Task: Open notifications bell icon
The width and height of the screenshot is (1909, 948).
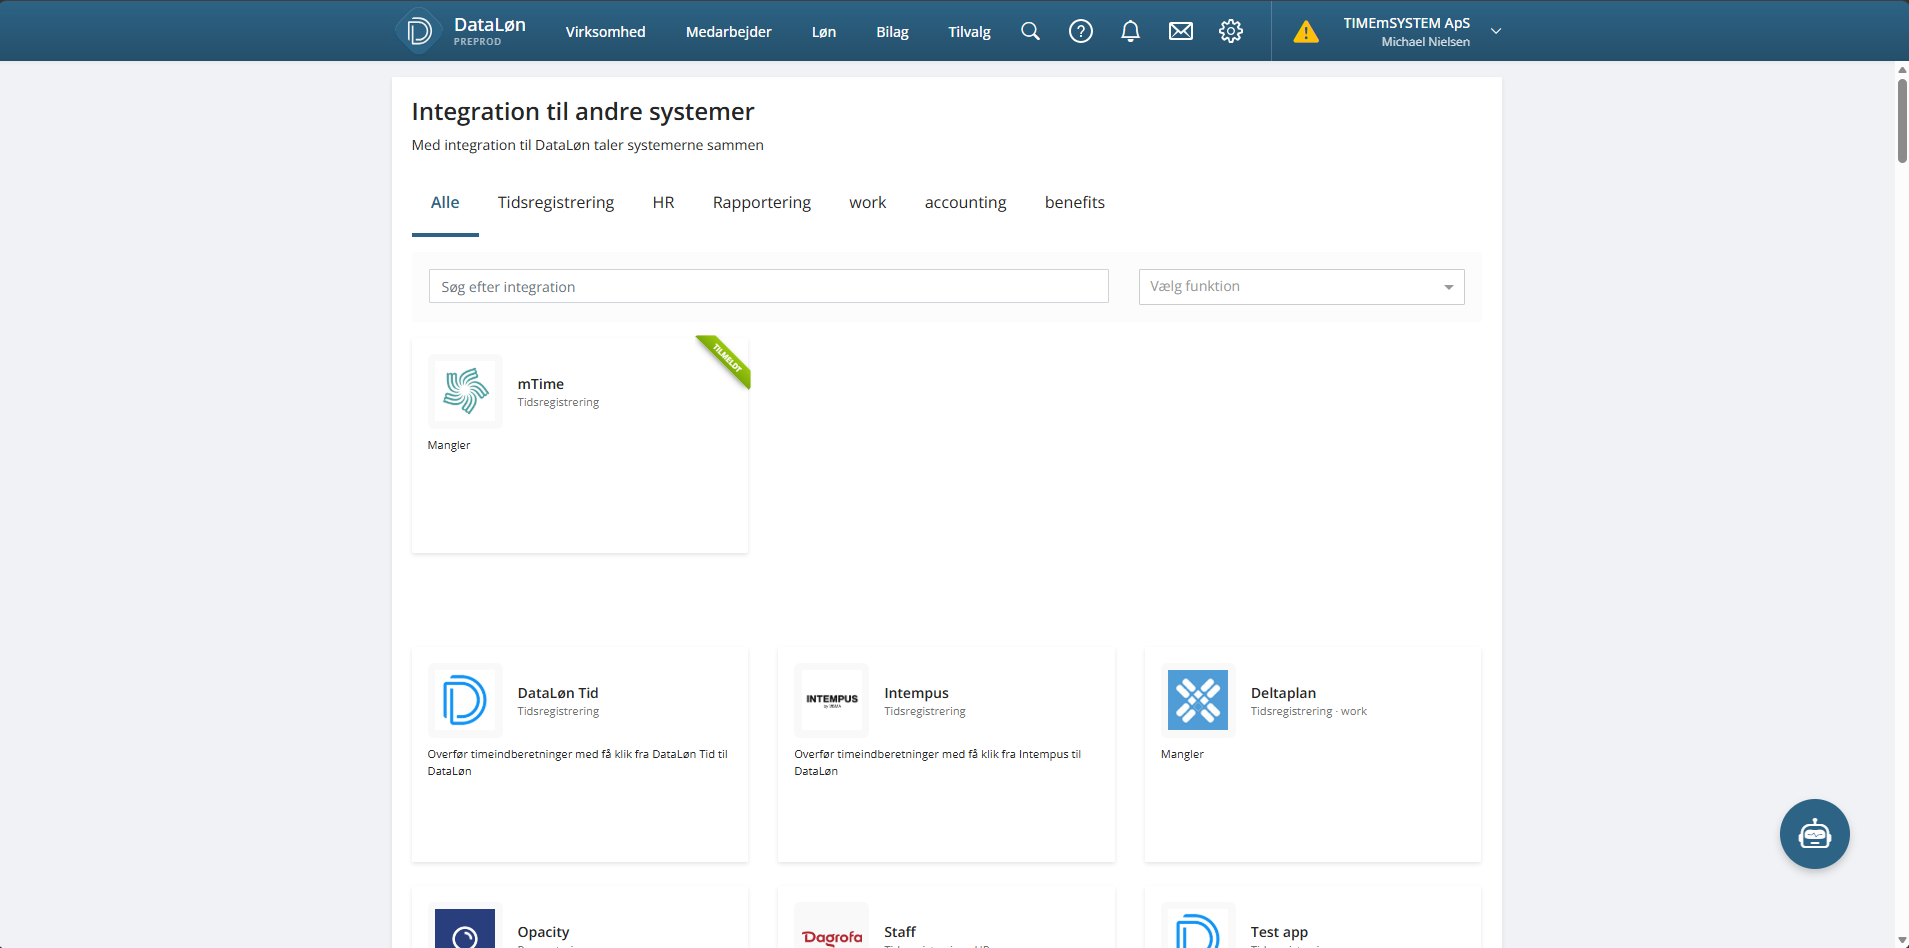Action: coord(1130,31)
